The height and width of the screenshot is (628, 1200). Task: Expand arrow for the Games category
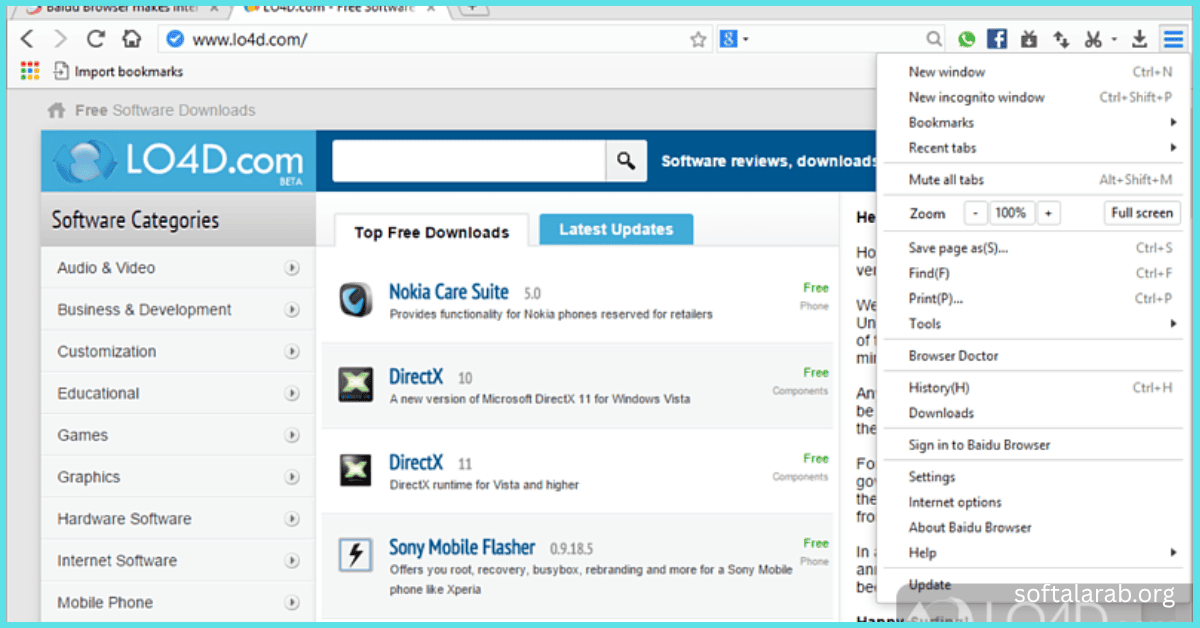pos(292,436)
